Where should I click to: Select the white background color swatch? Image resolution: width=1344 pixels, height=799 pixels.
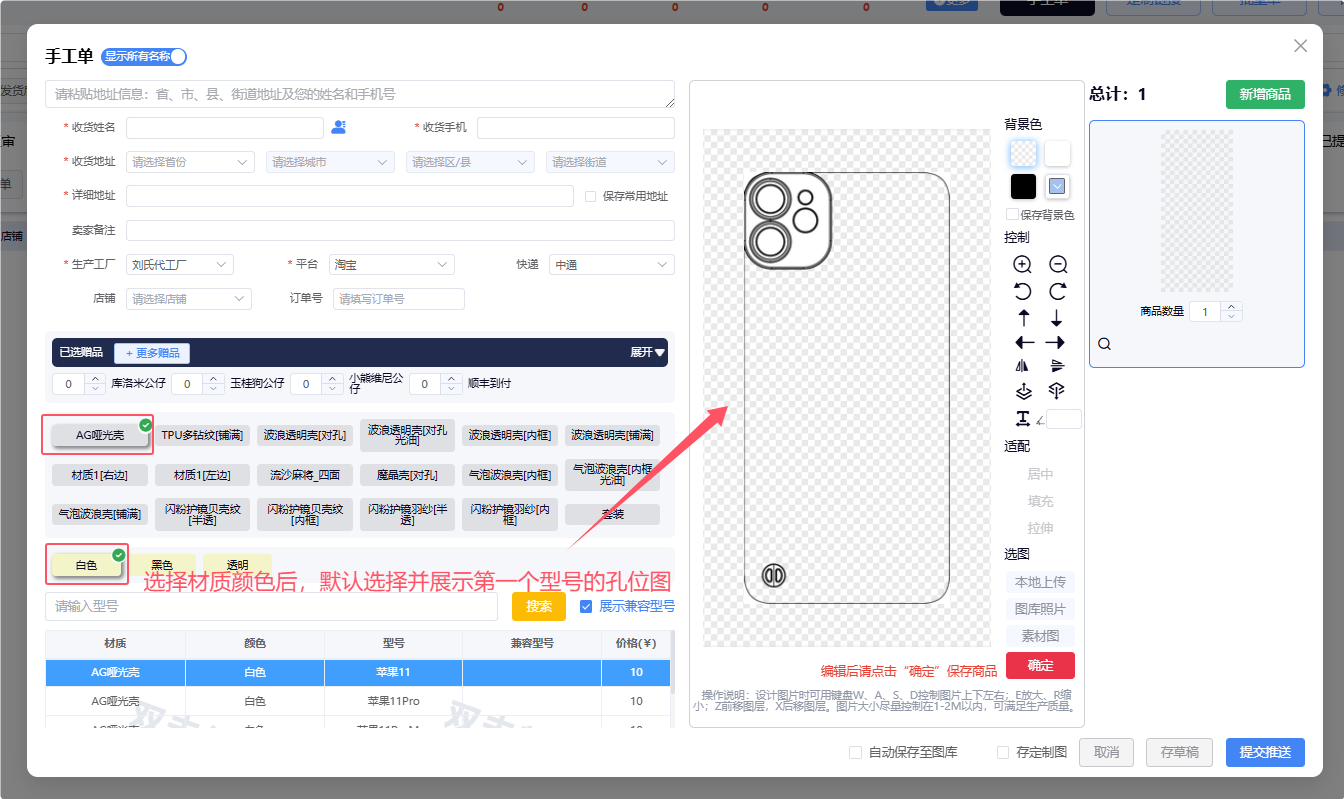coord(1057,153)
